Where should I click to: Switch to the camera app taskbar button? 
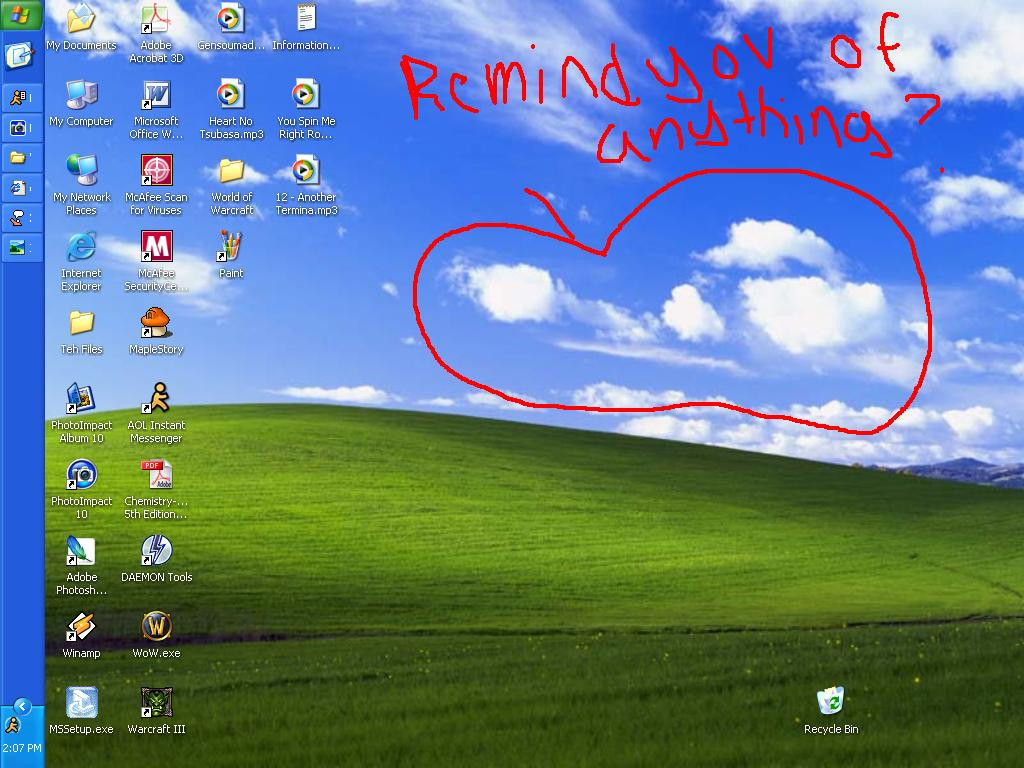pyautogui.click(x=22, y=128)
